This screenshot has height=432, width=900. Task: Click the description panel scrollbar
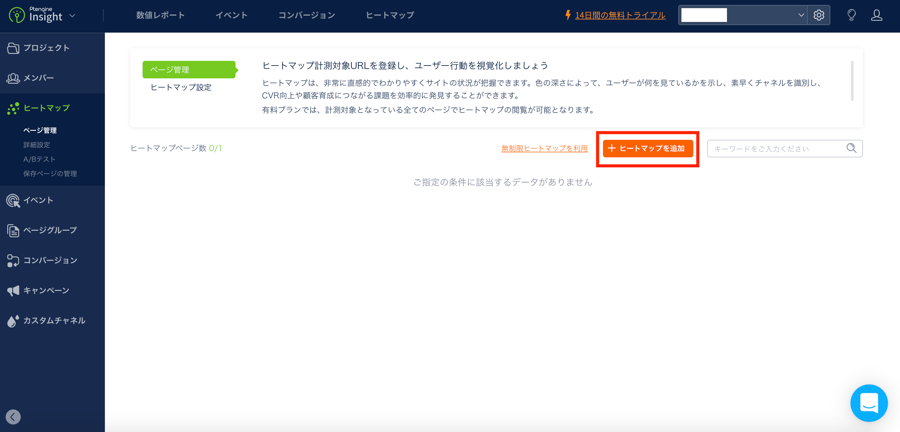(x=852, y=81)
